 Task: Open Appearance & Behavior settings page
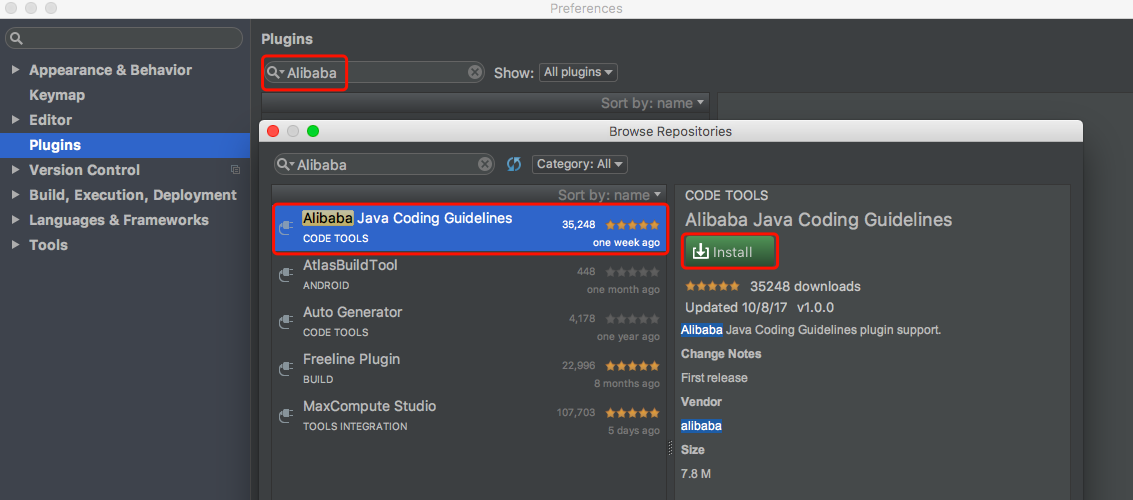[111, 70]
